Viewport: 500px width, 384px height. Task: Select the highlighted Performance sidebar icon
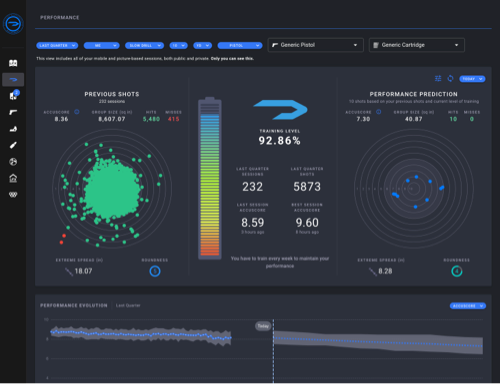tap(13, 80)
